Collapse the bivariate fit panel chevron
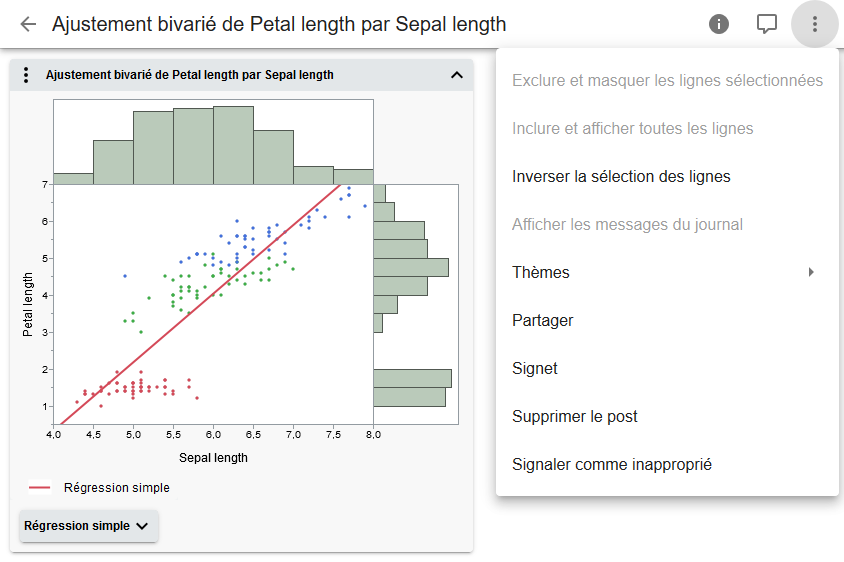Screen dimensions: 844x562 point(457,75)
